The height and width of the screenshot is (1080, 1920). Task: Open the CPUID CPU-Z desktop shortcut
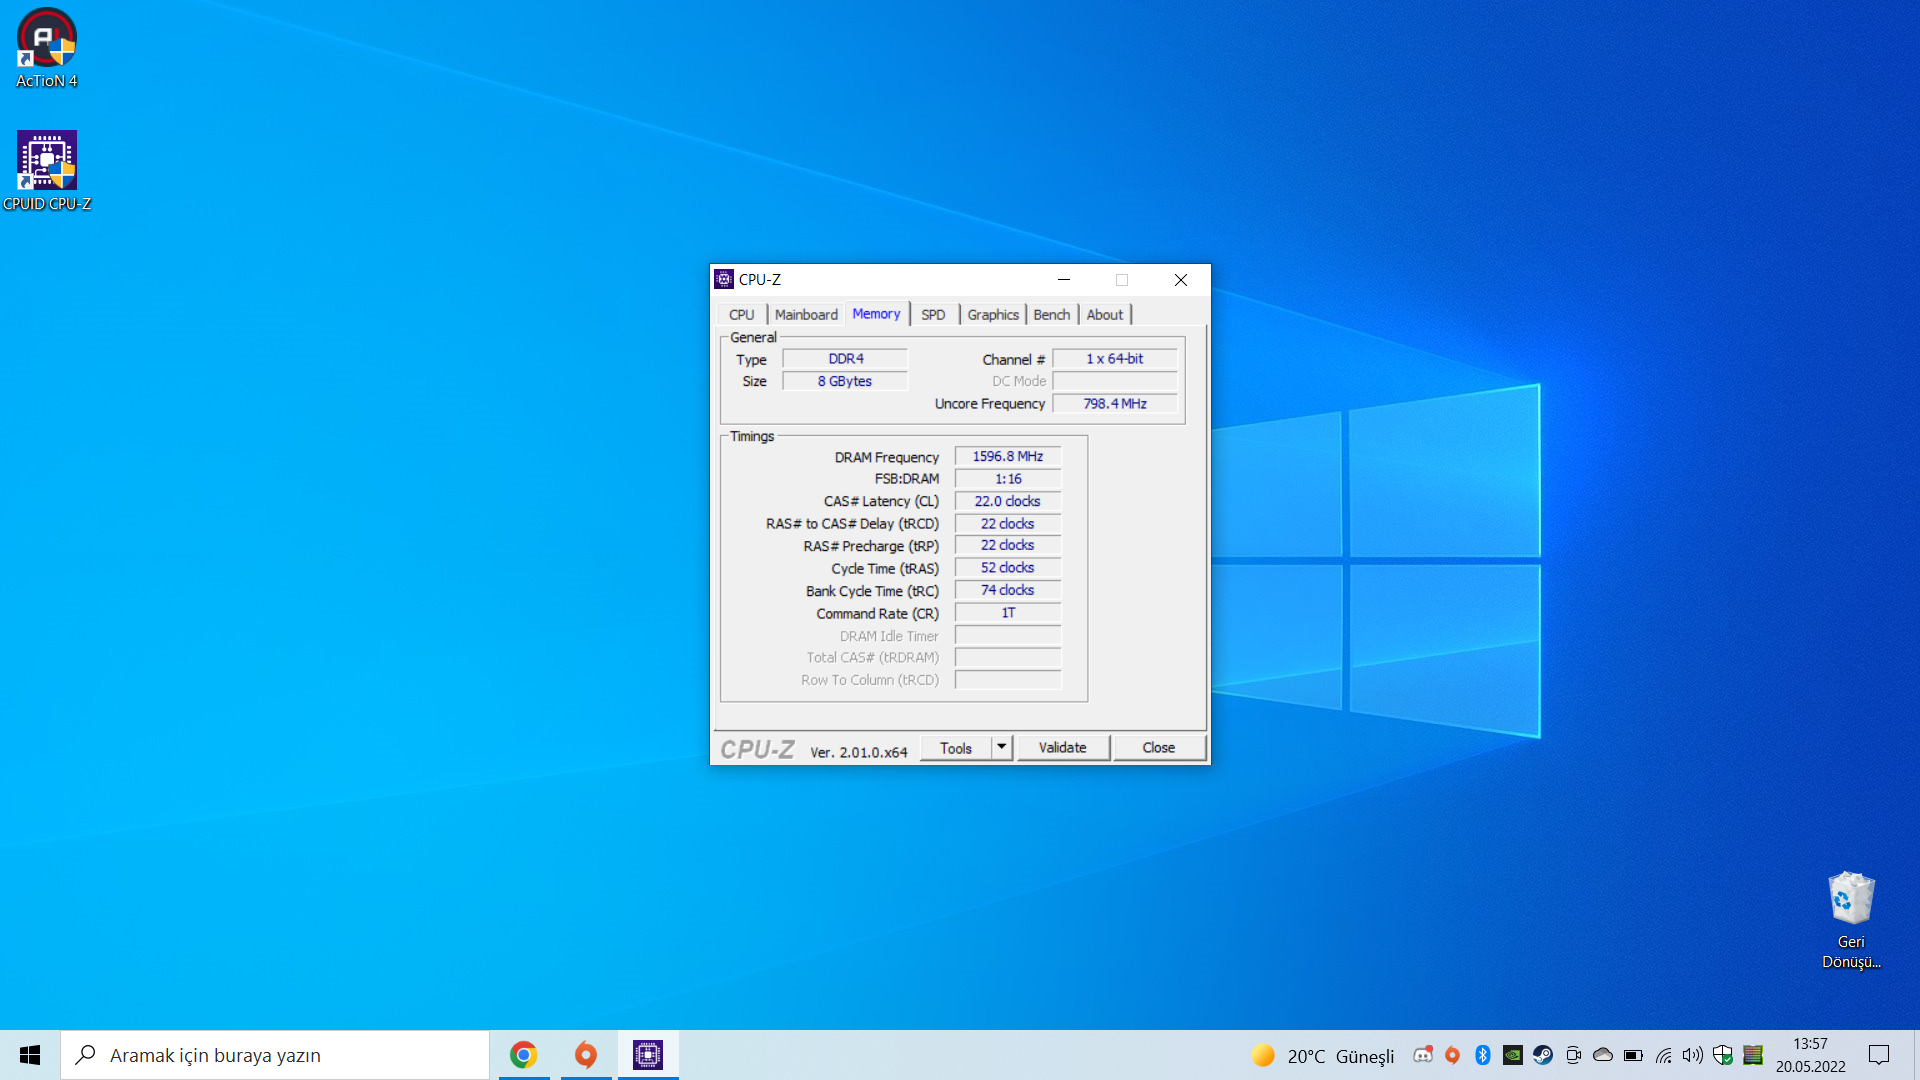(47, 162)
